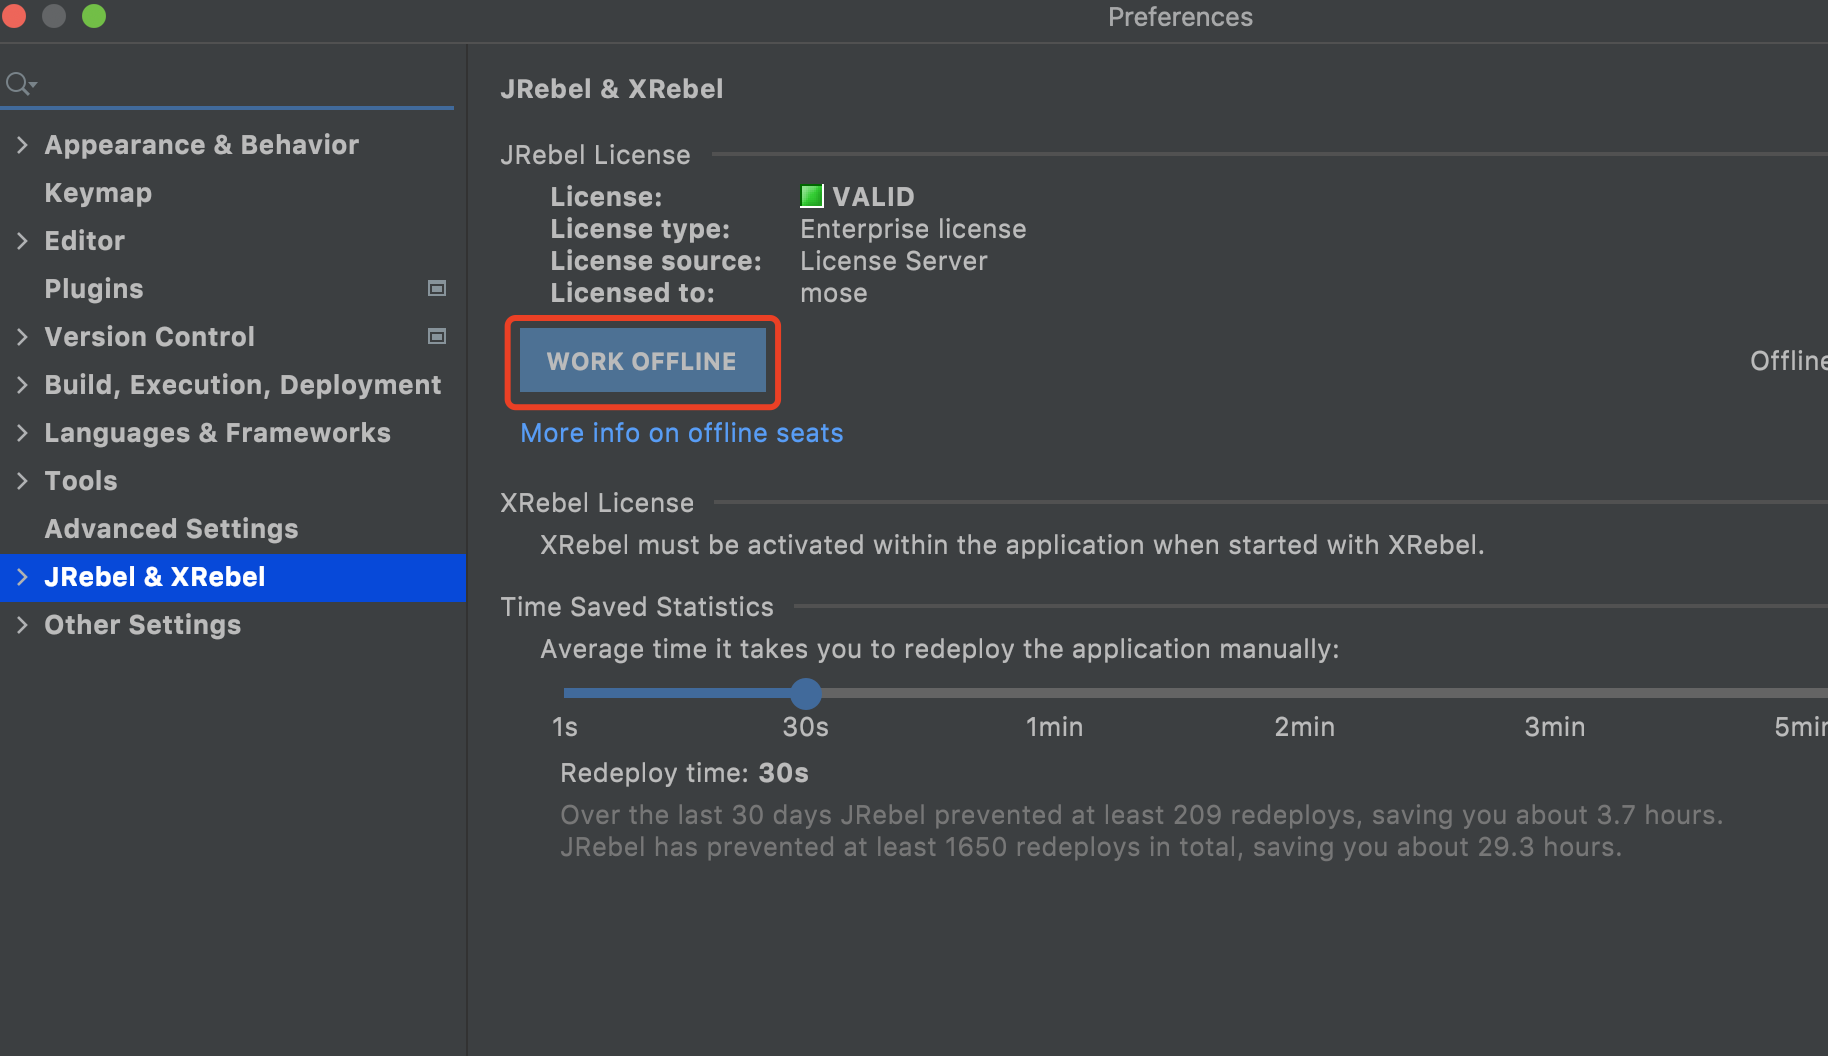
Task: Click the red window close button
Action: pos(13,16)
